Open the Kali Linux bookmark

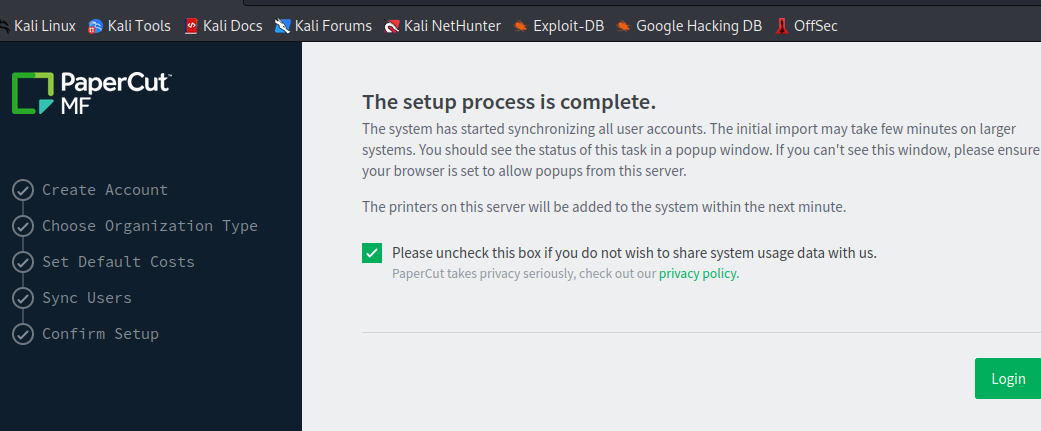[44, 26]
